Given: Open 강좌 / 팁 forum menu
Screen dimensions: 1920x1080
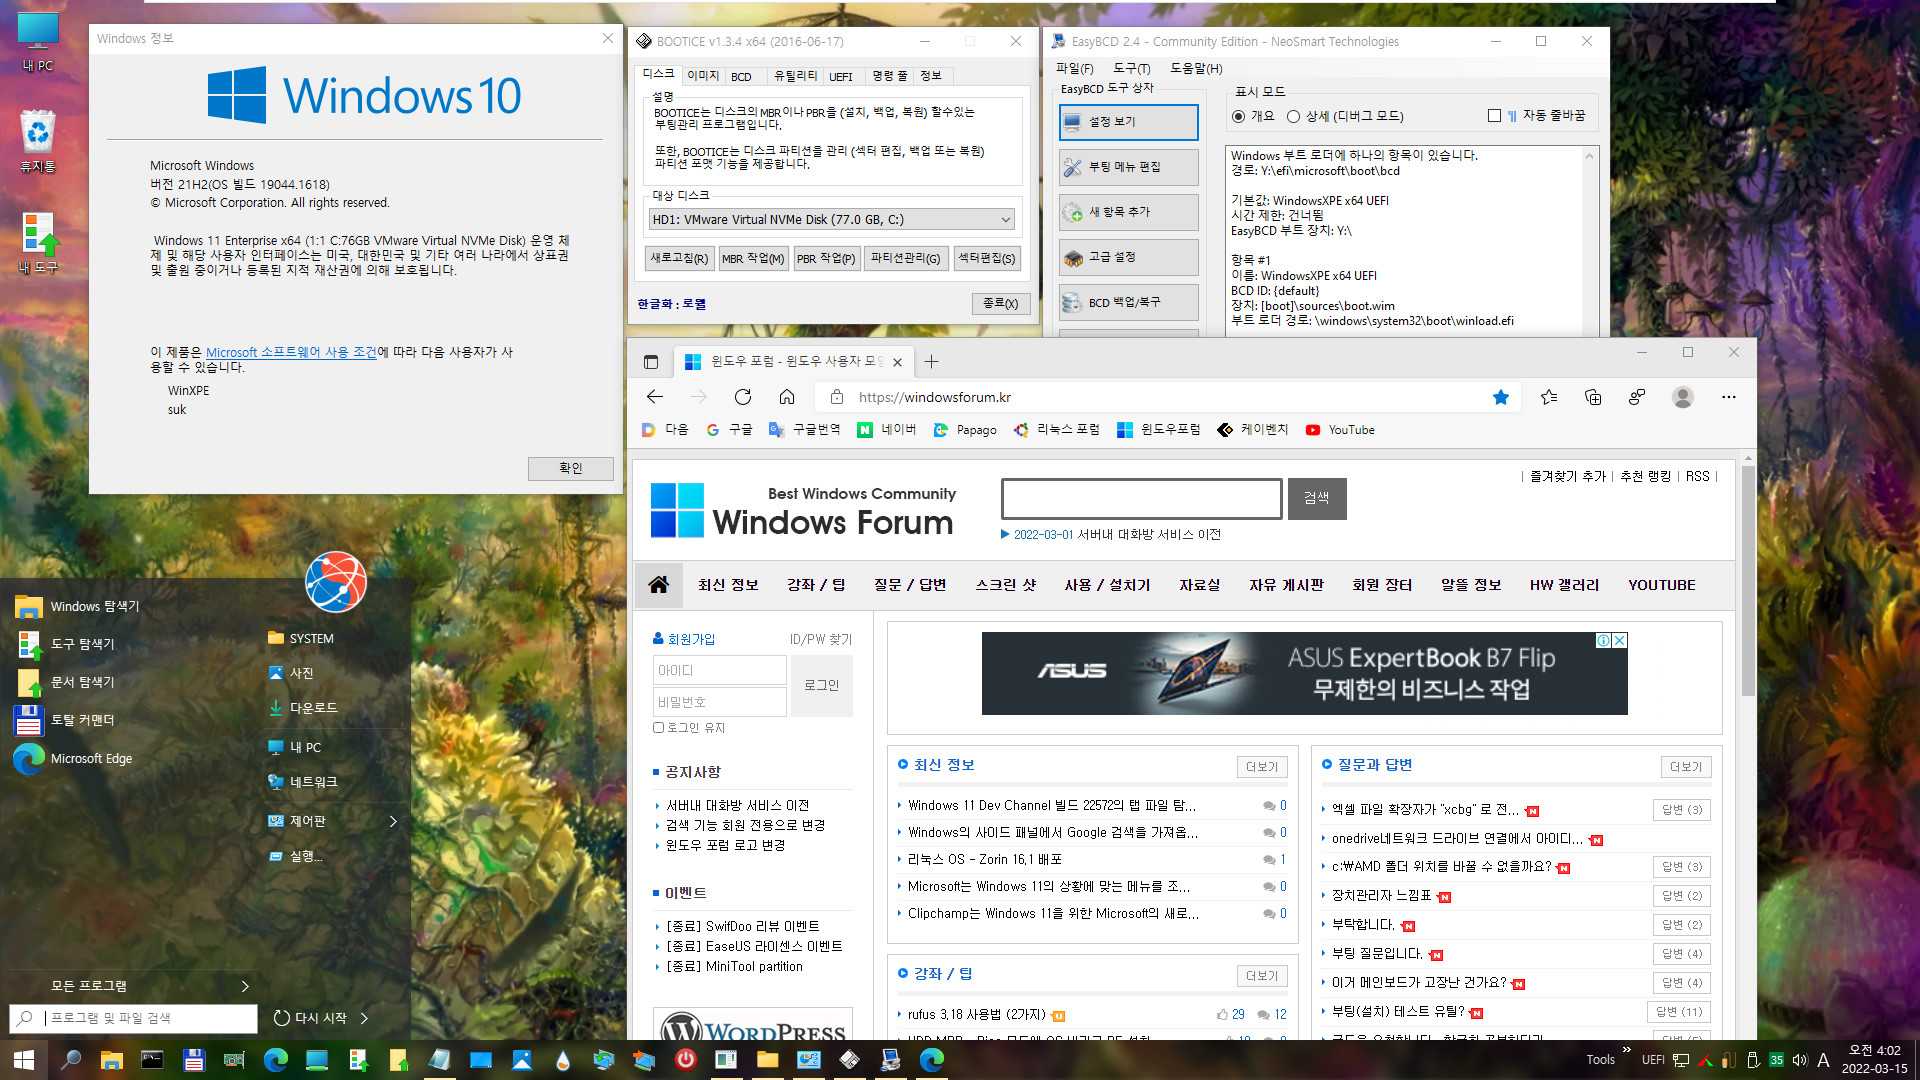Looking at the screenshot, I should 816,585.
